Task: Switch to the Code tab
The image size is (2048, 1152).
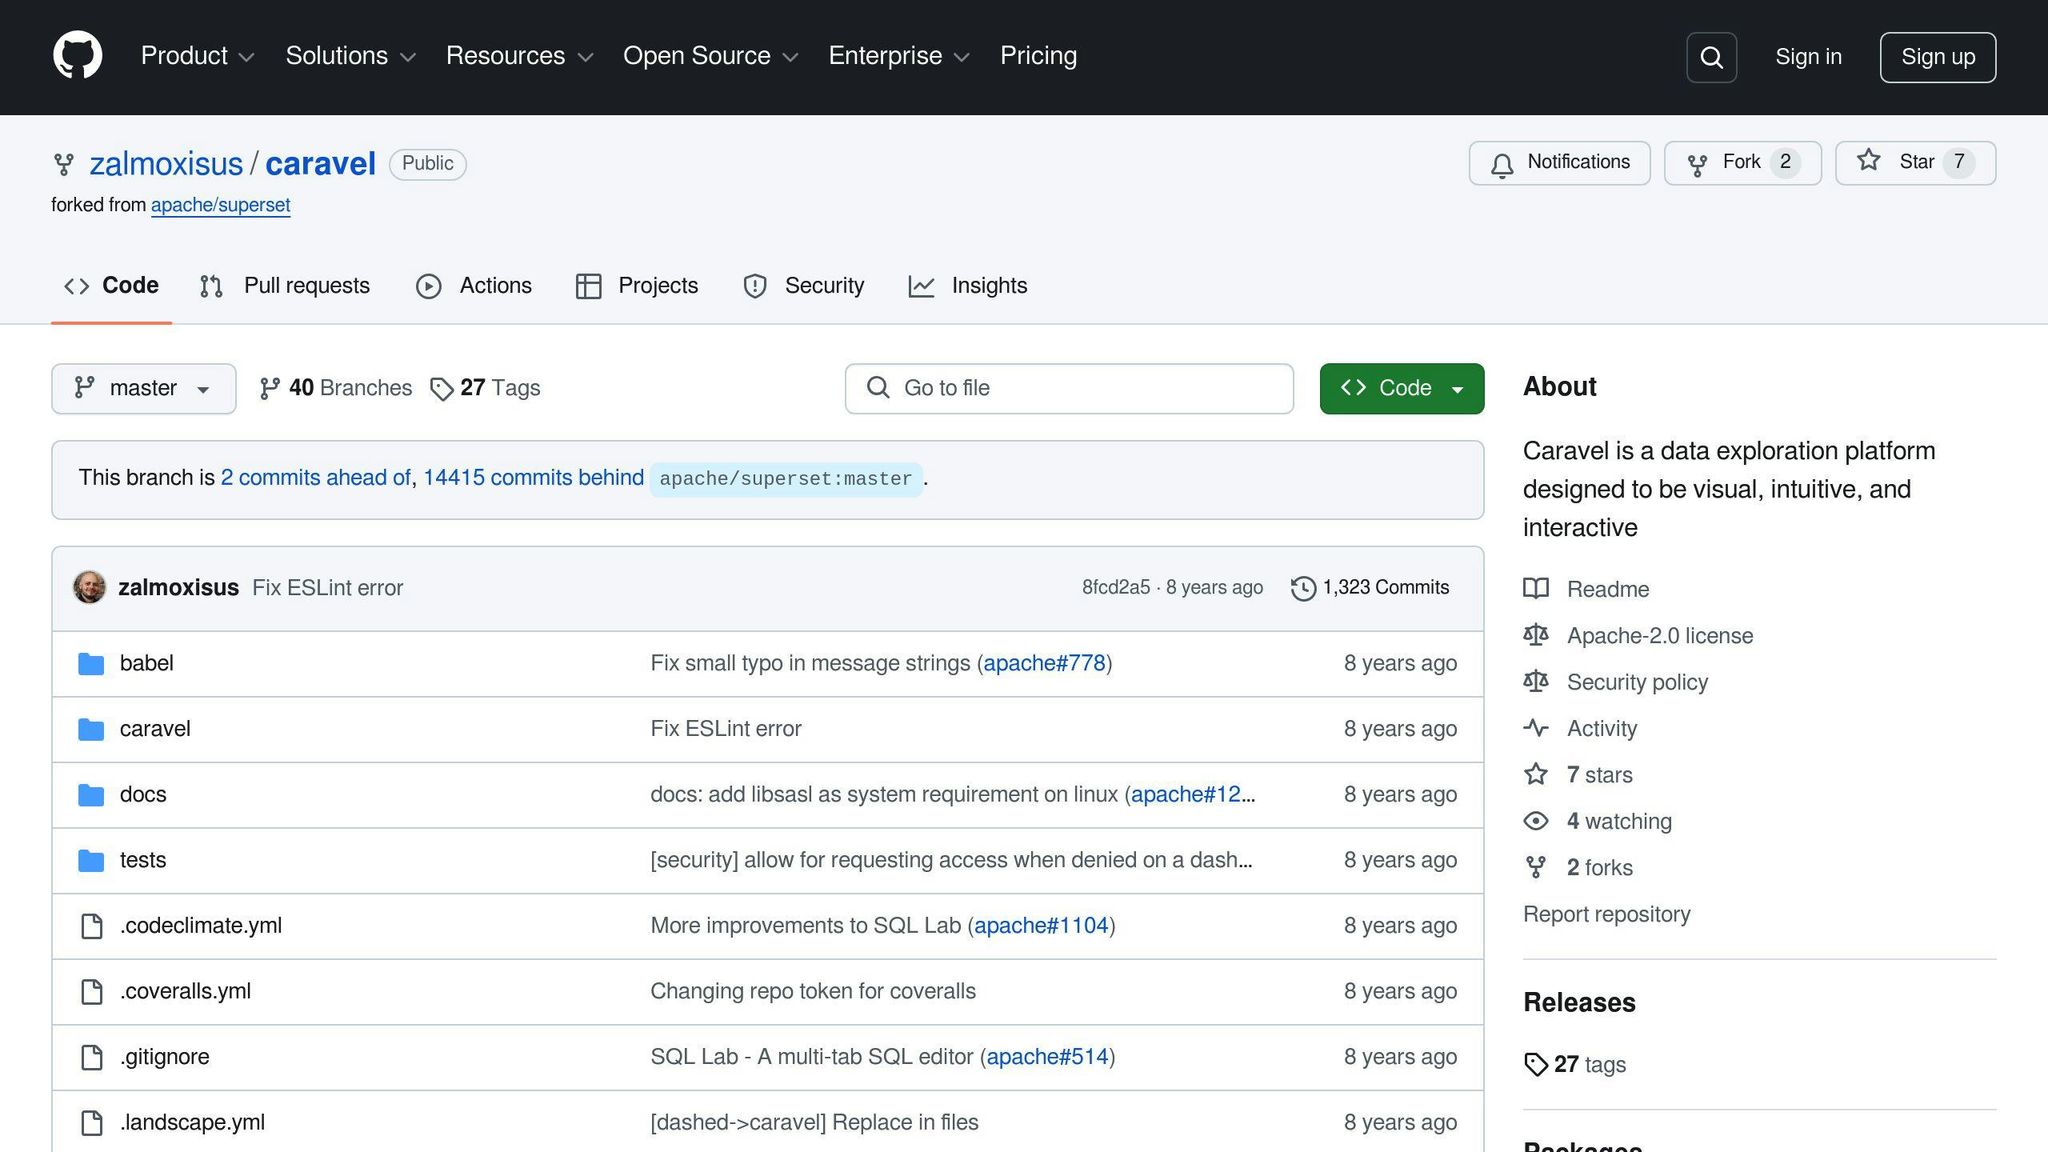Action: point(111,286)
